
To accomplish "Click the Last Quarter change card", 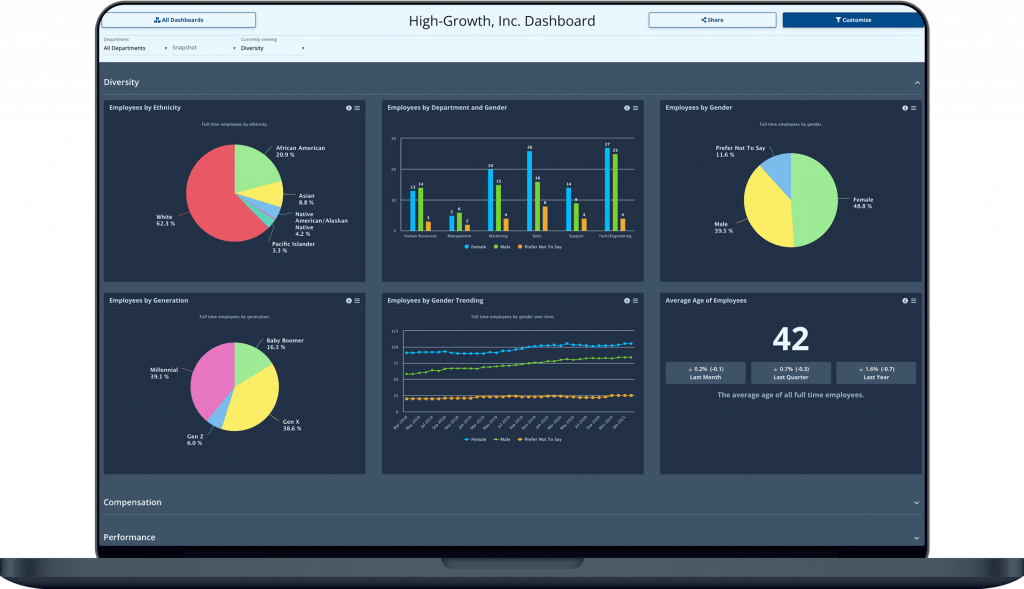I will (x=791, y=373).
